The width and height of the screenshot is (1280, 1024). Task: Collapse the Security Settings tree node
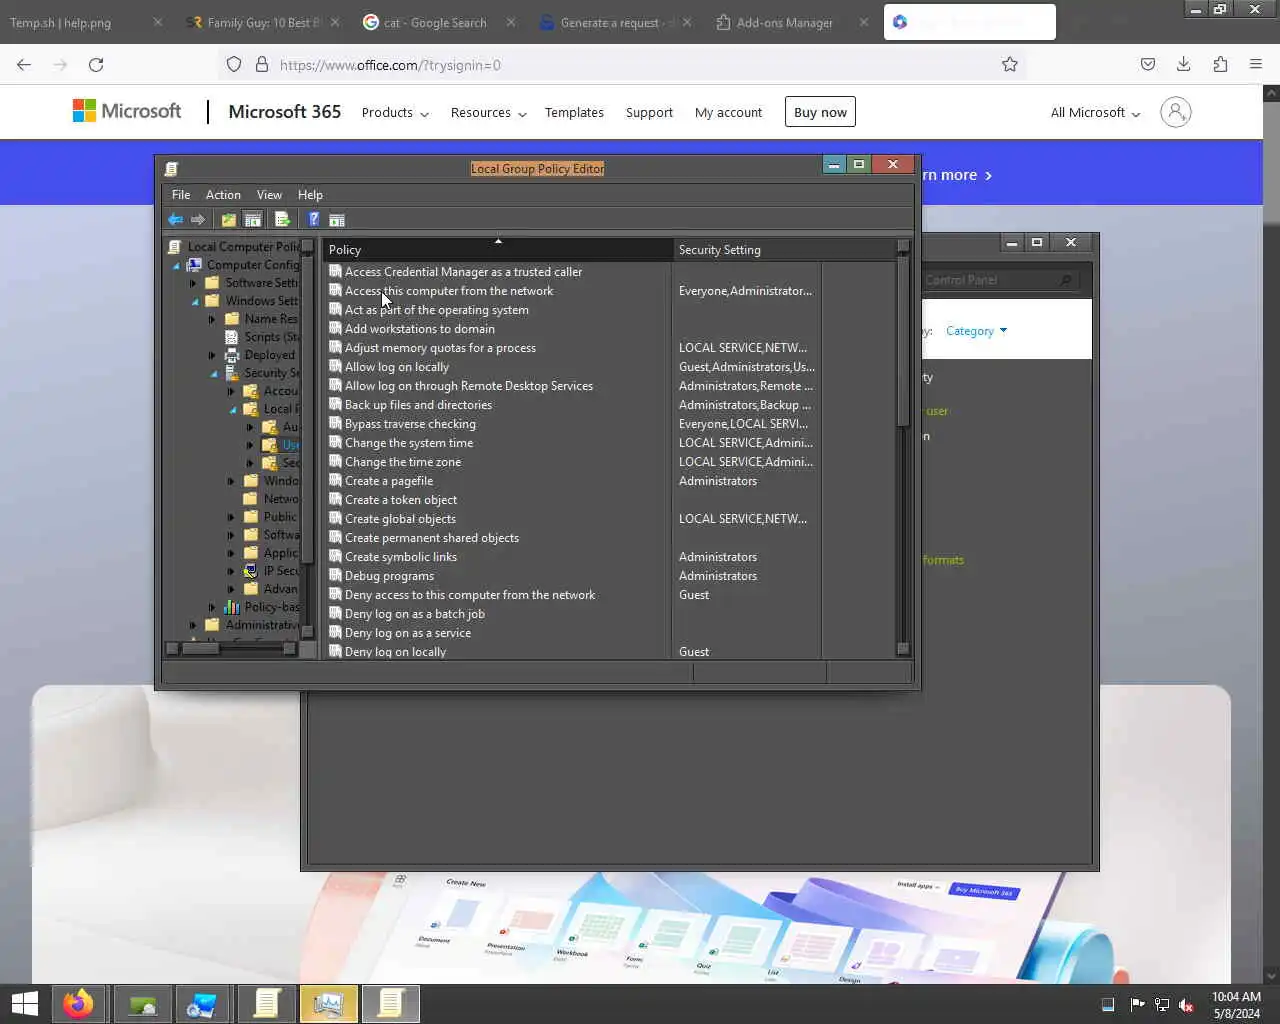(214, 373)
